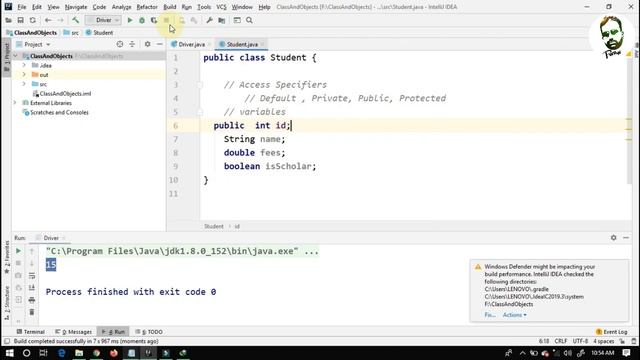Open the Messages tool window
640x360 pixels.
(74, 332)
